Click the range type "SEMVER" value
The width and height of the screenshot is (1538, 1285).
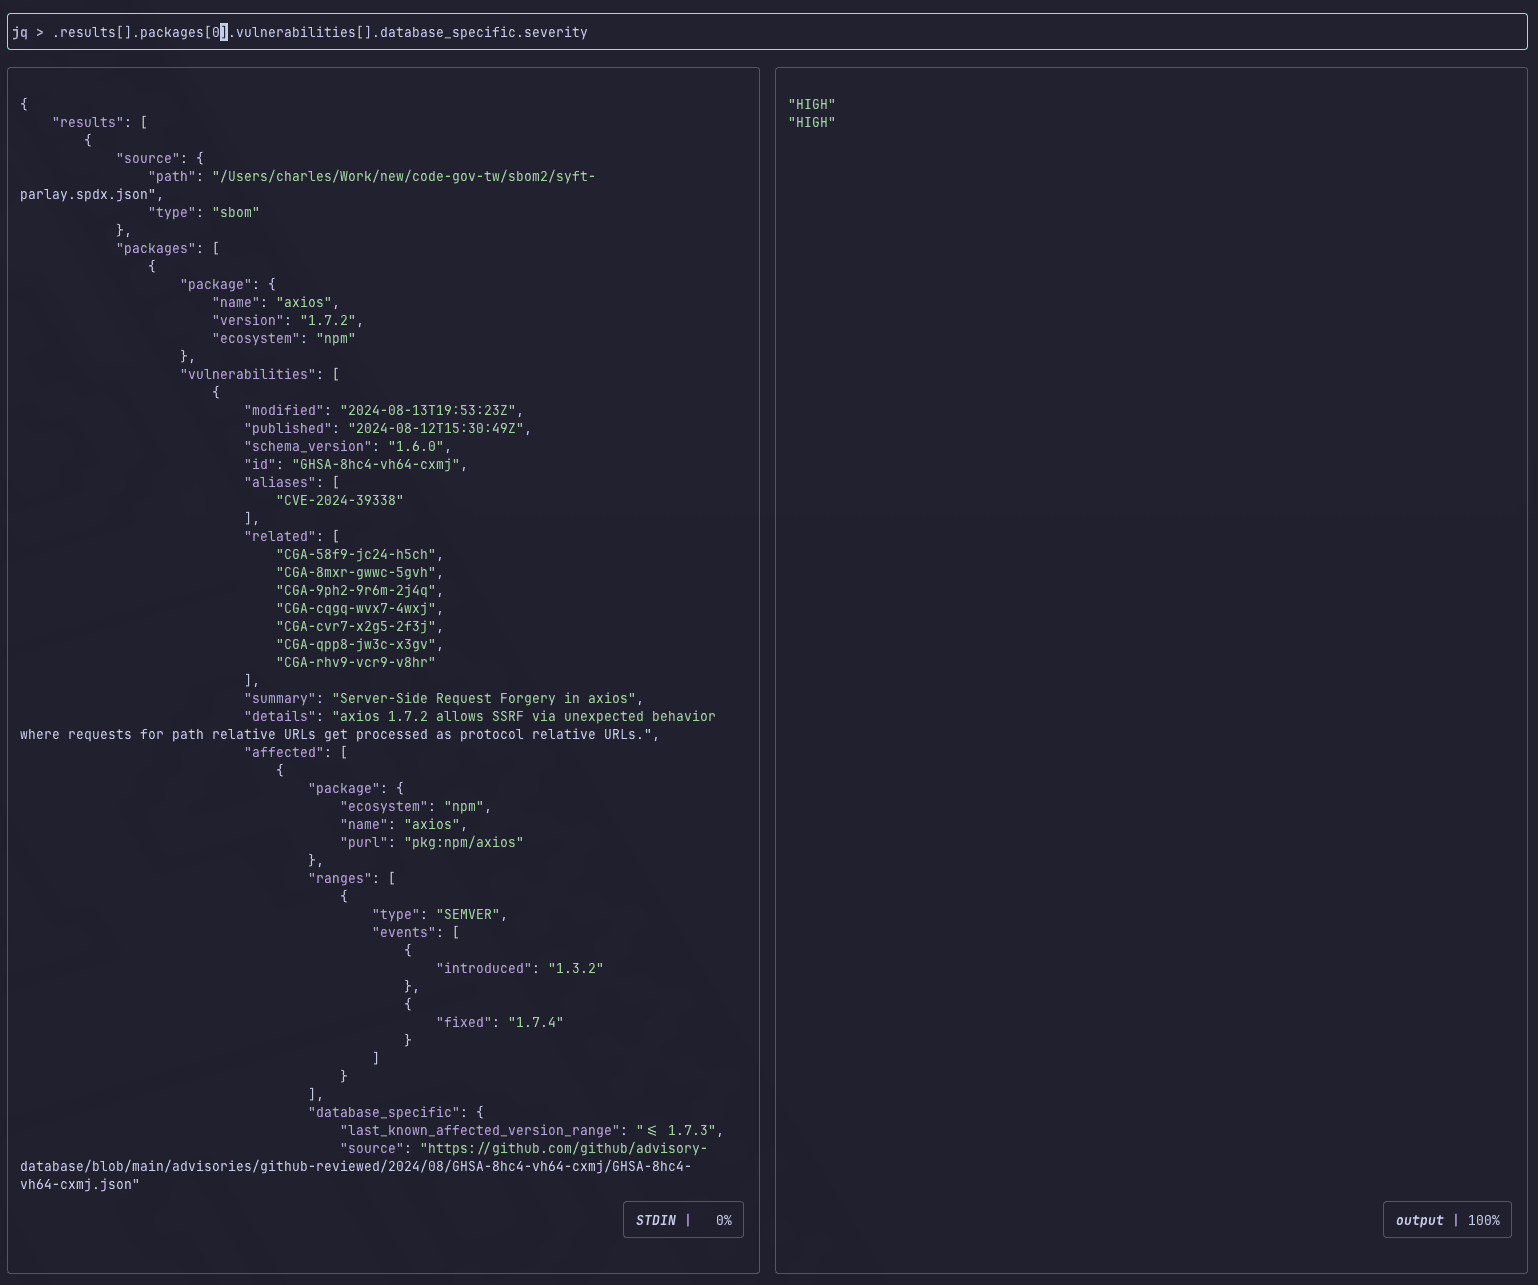pos(468,914)
